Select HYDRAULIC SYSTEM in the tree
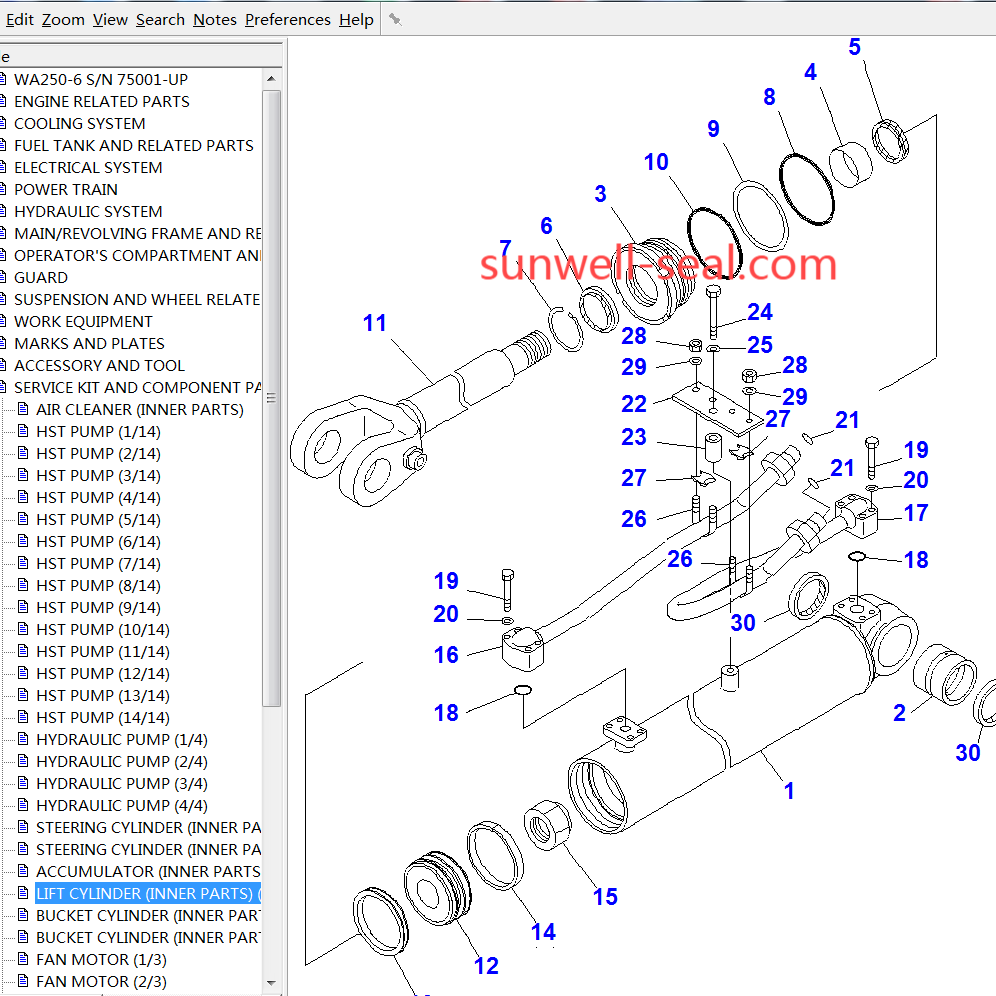Image resolution: width=996 pixels, height=996 pixels. click(88, 211)
